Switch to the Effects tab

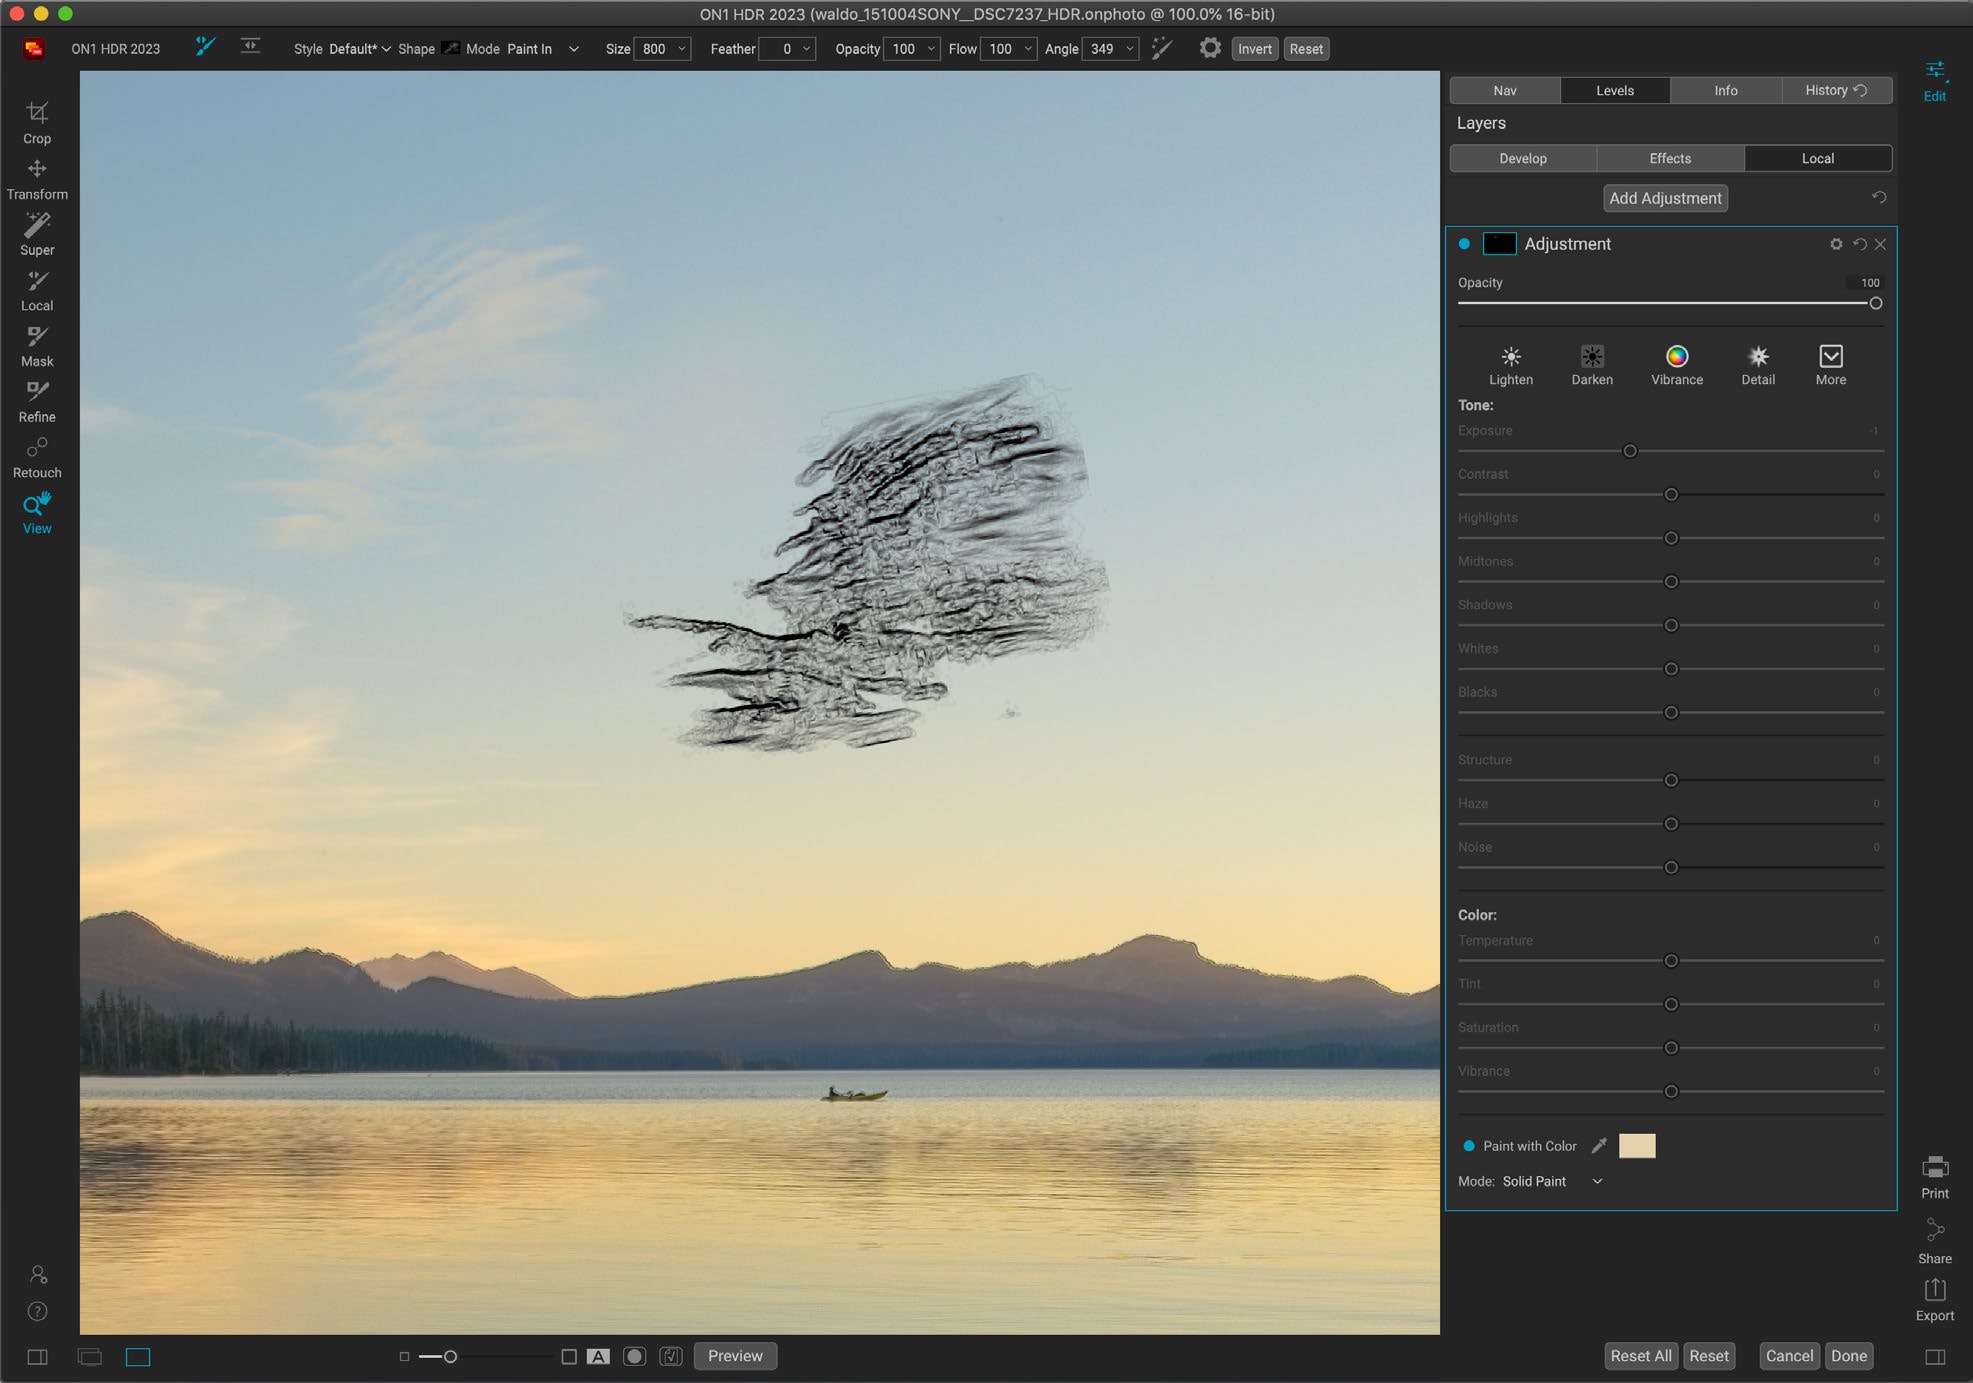click(x=1670, y=158)
